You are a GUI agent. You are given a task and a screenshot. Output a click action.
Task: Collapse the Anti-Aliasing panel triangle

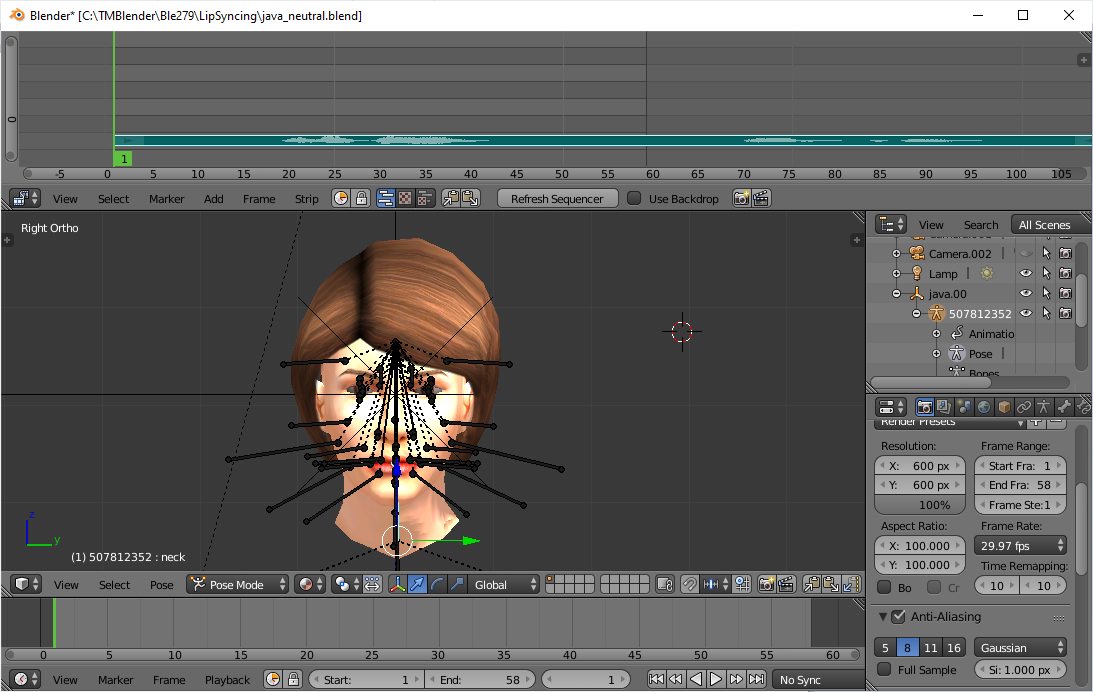tap(882, 617)
